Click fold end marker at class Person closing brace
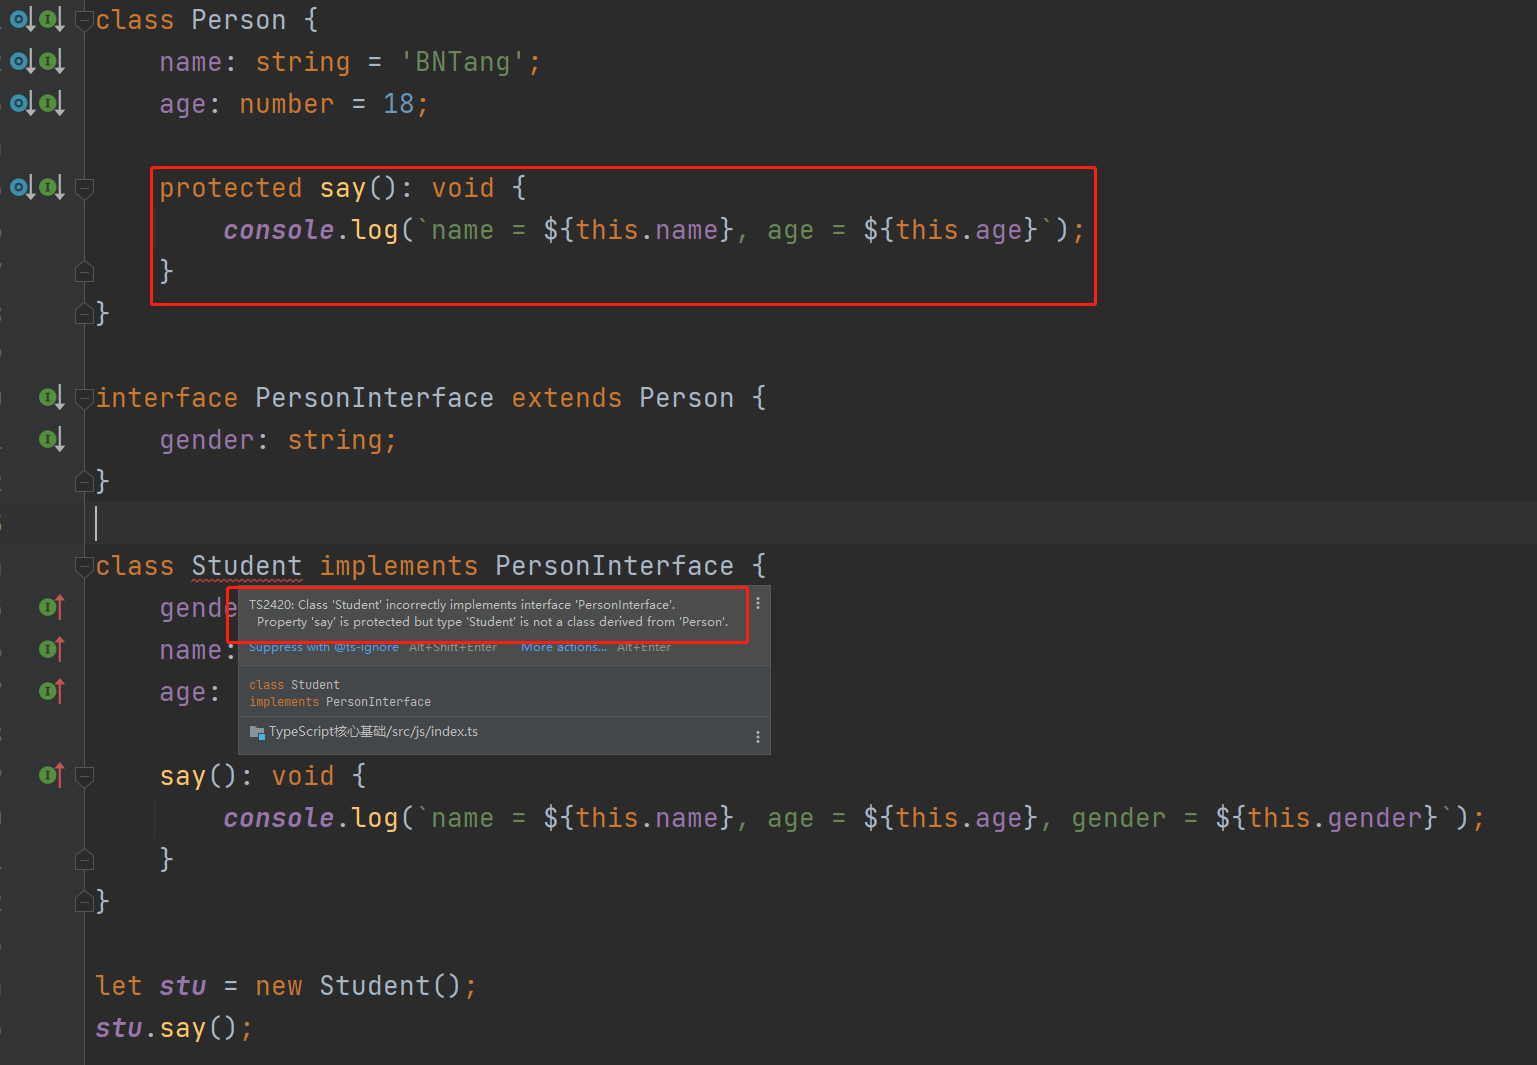This screenshot has width=1537, height=1065. click(x=85, y=314)
